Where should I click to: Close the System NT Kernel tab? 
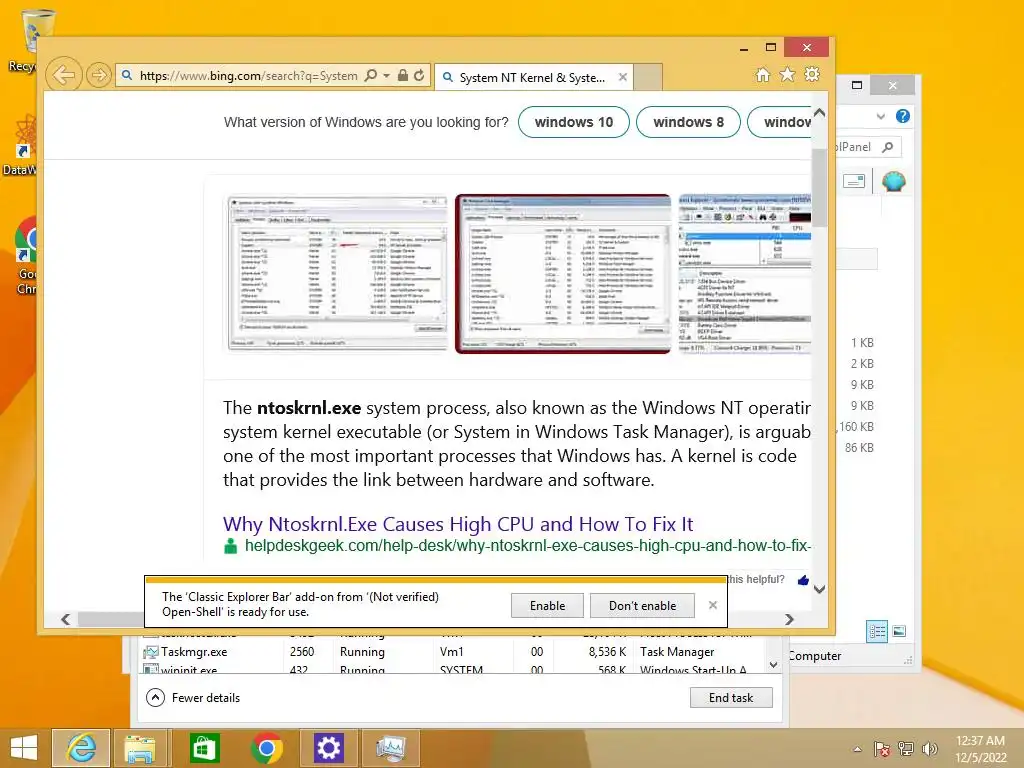coord(623,77)
